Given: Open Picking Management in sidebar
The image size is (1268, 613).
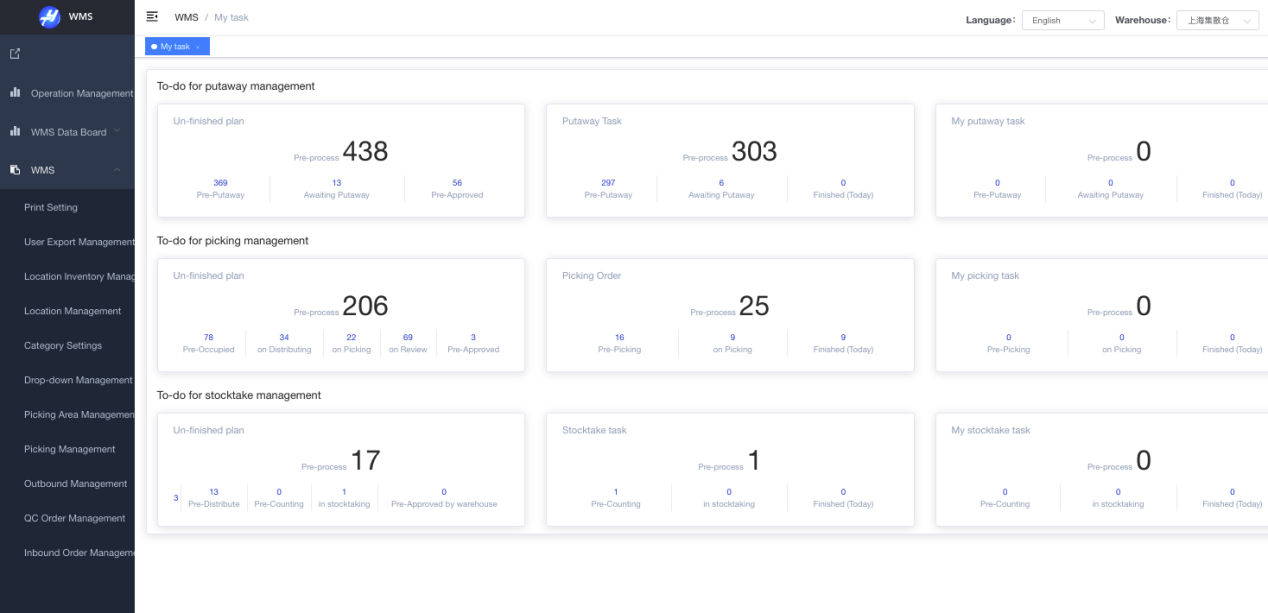Looking at the screenshot, I should pos(70,449).
